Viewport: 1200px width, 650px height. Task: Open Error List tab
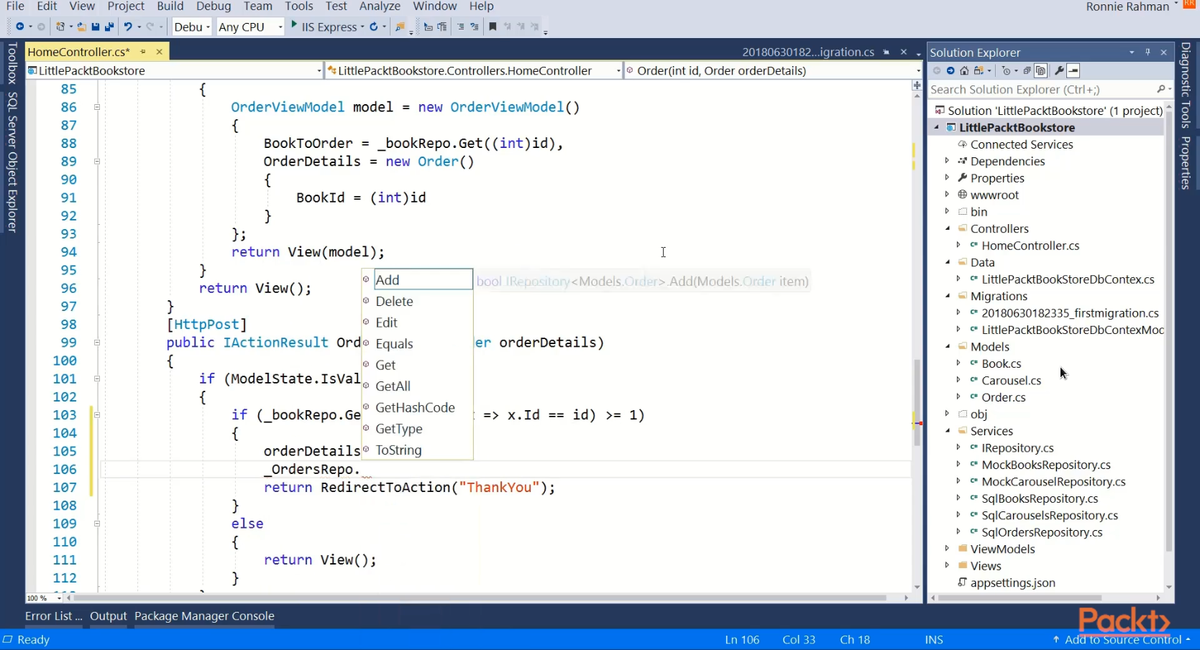(54, 616)
